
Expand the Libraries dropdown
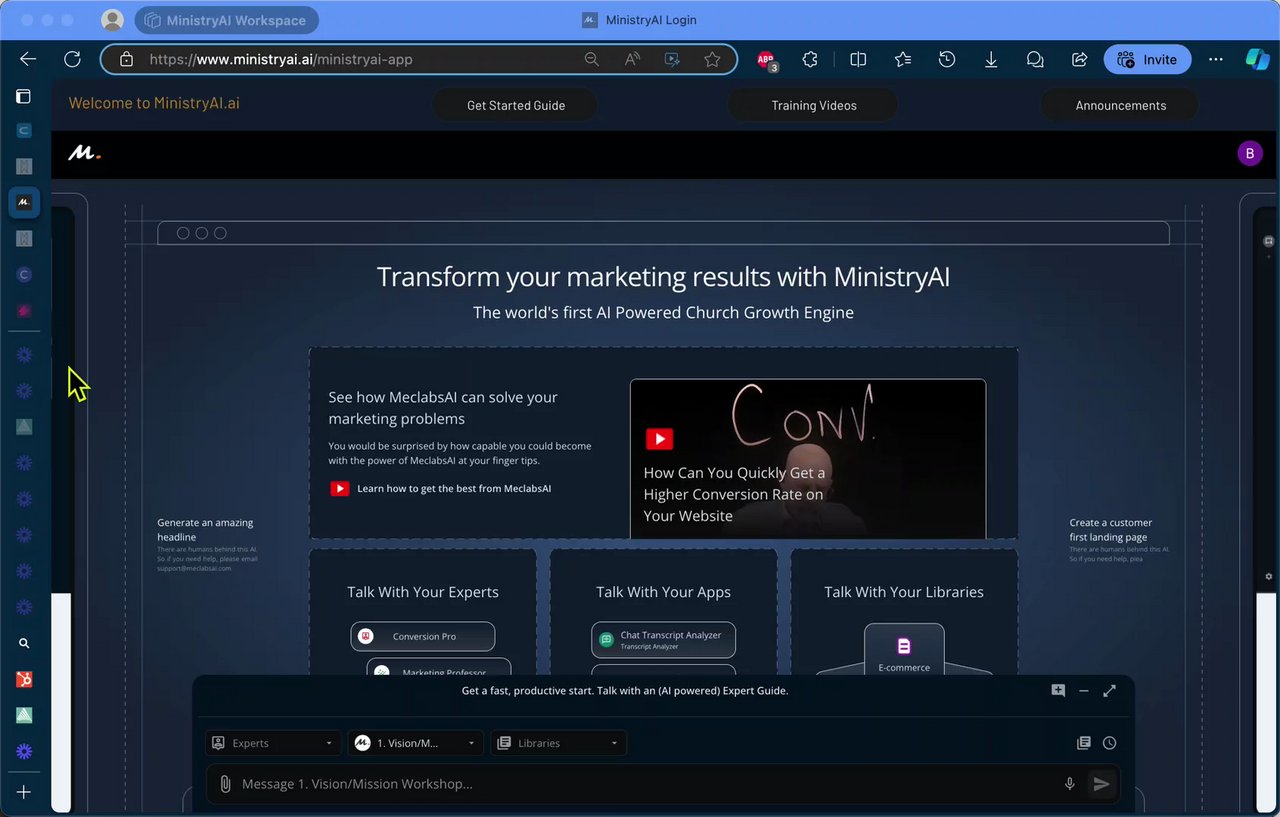(558, 743)
